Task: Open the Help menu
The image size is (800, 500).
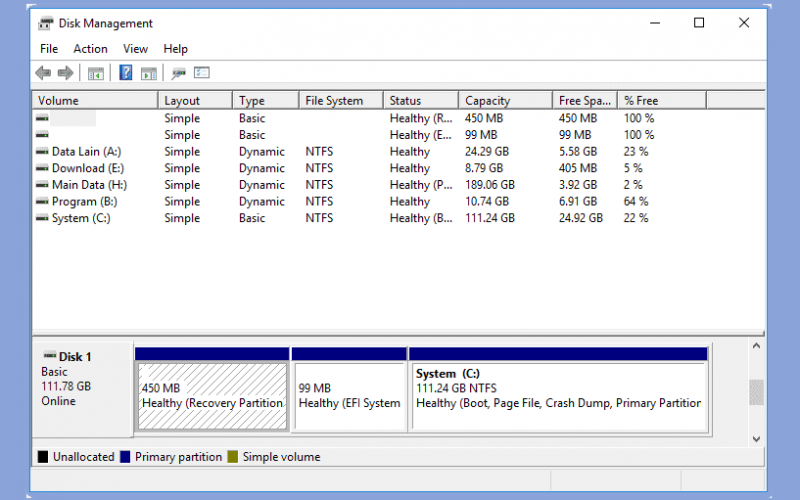Action: pos(176,49)
